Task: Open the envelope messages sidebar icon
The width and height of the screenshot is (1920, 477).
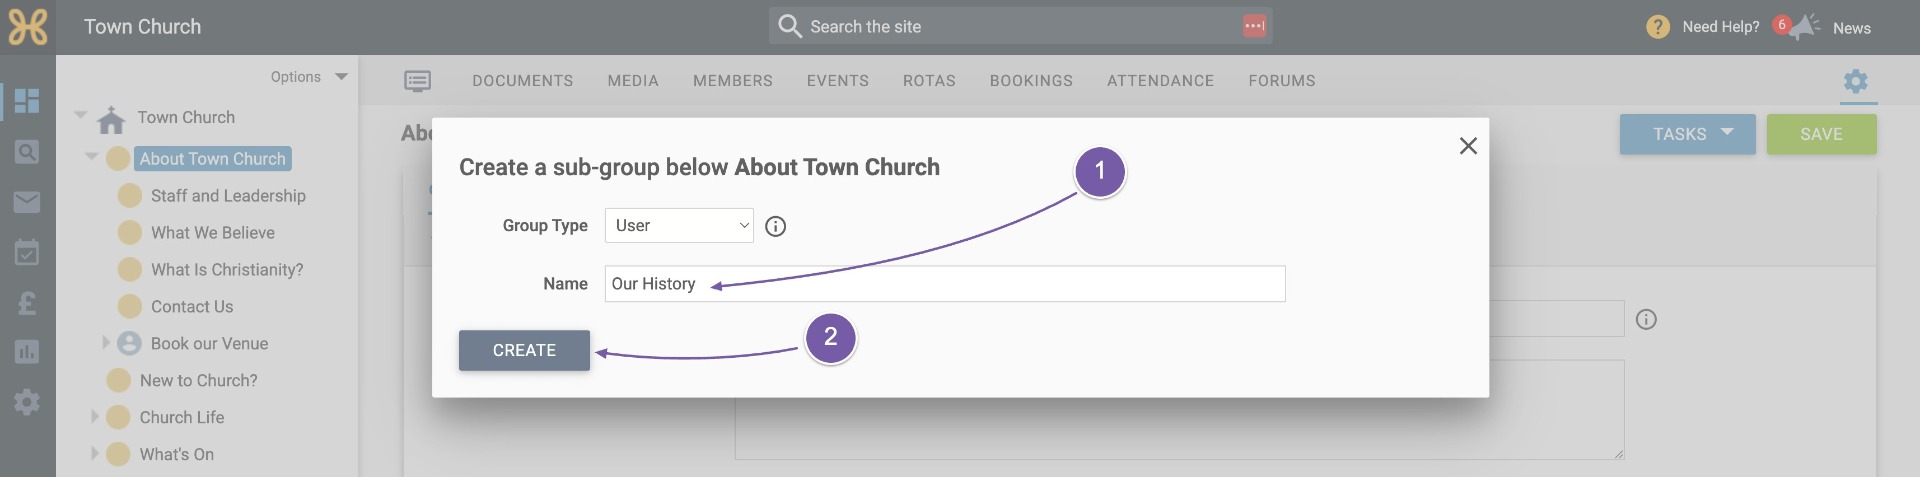Action: 27,202
